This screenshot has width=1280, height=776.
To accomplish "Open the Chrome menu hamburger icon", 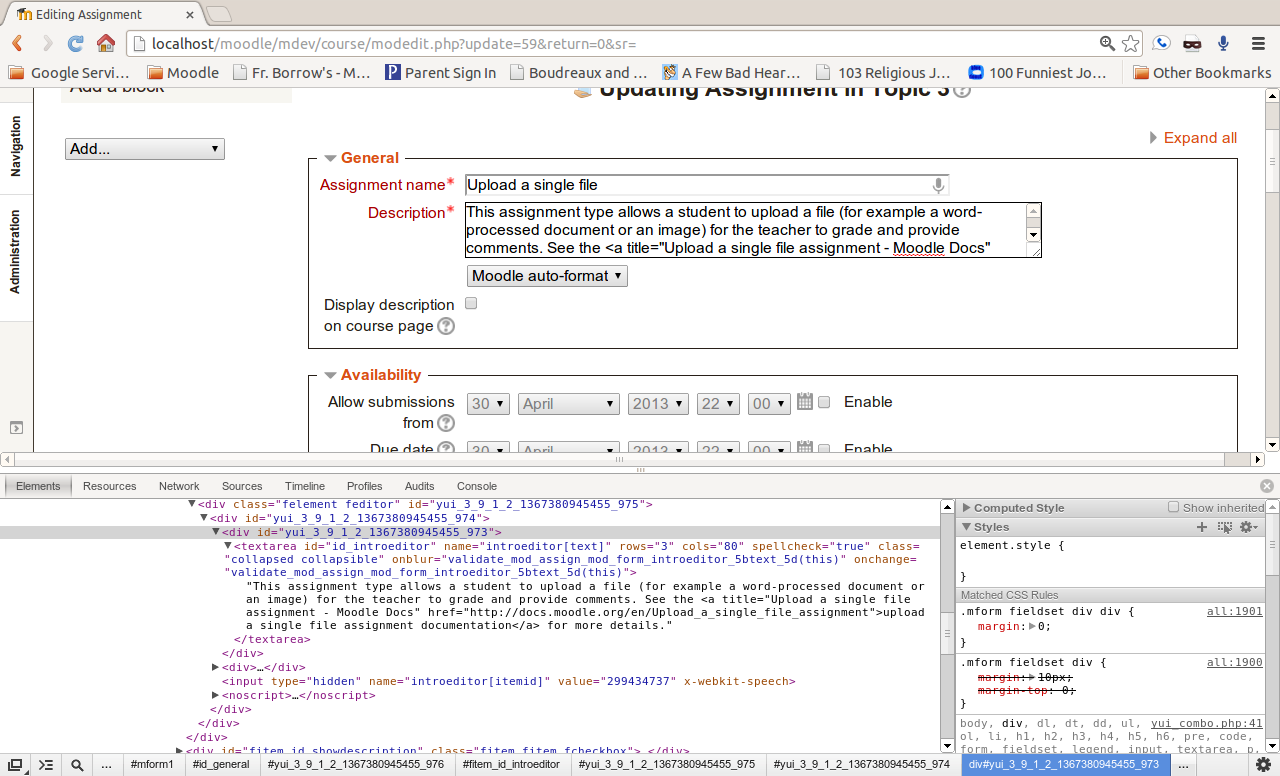I will pyautogui.click(x=1258, y=43).
